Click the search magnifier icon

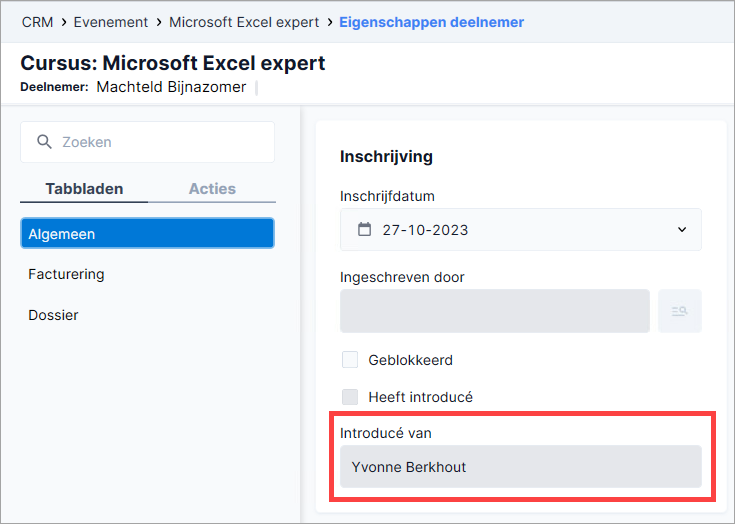(45, 142)
